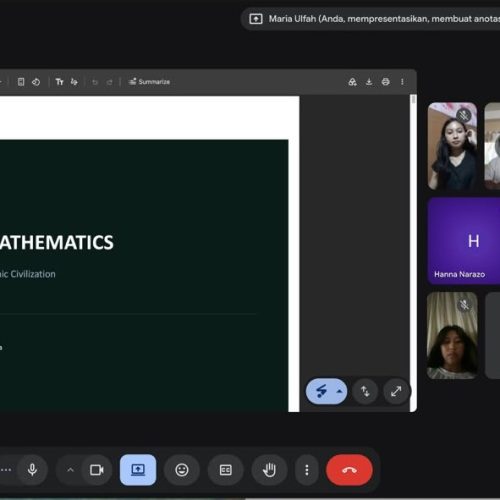This screenshot has height=500, width=500.
Task: Stop presenting with the highlighted share screen button
Action: (x=138, y=470)
